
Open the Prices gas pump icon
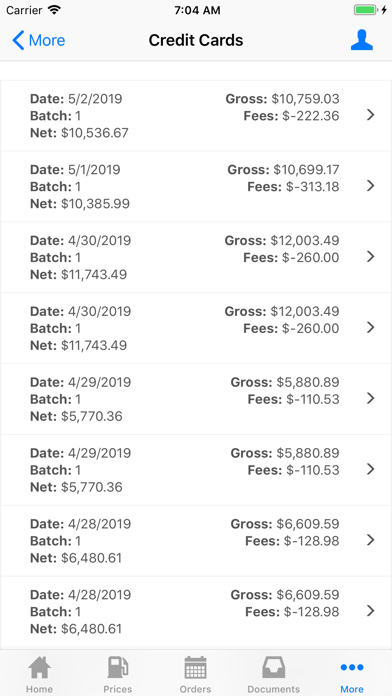118,668
